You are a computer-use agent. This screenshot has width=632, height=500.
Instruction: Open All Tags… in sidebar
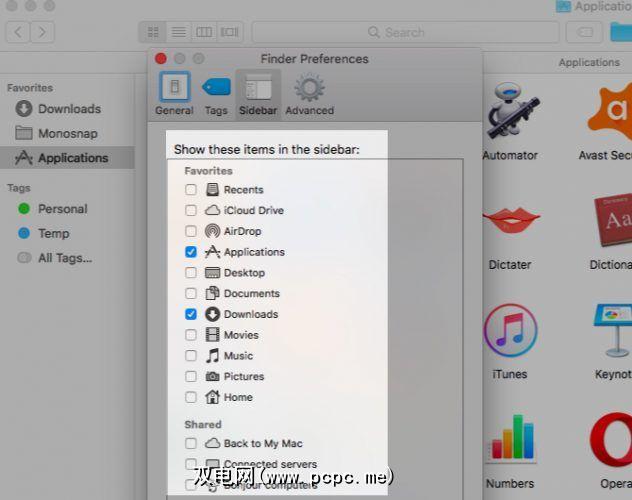click(x=55, y=258)
